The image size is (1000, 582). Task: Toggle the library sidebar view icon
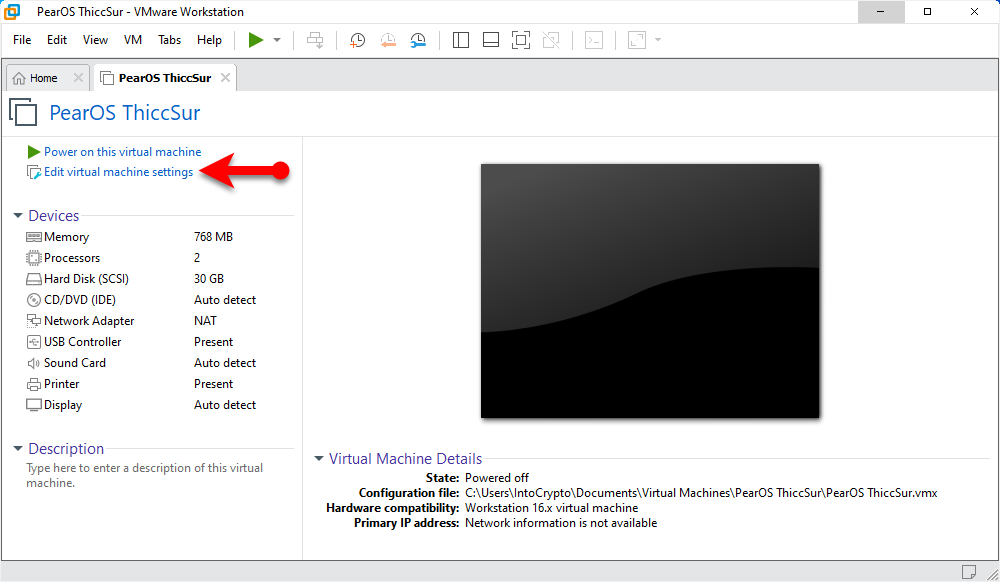point(460,40)
